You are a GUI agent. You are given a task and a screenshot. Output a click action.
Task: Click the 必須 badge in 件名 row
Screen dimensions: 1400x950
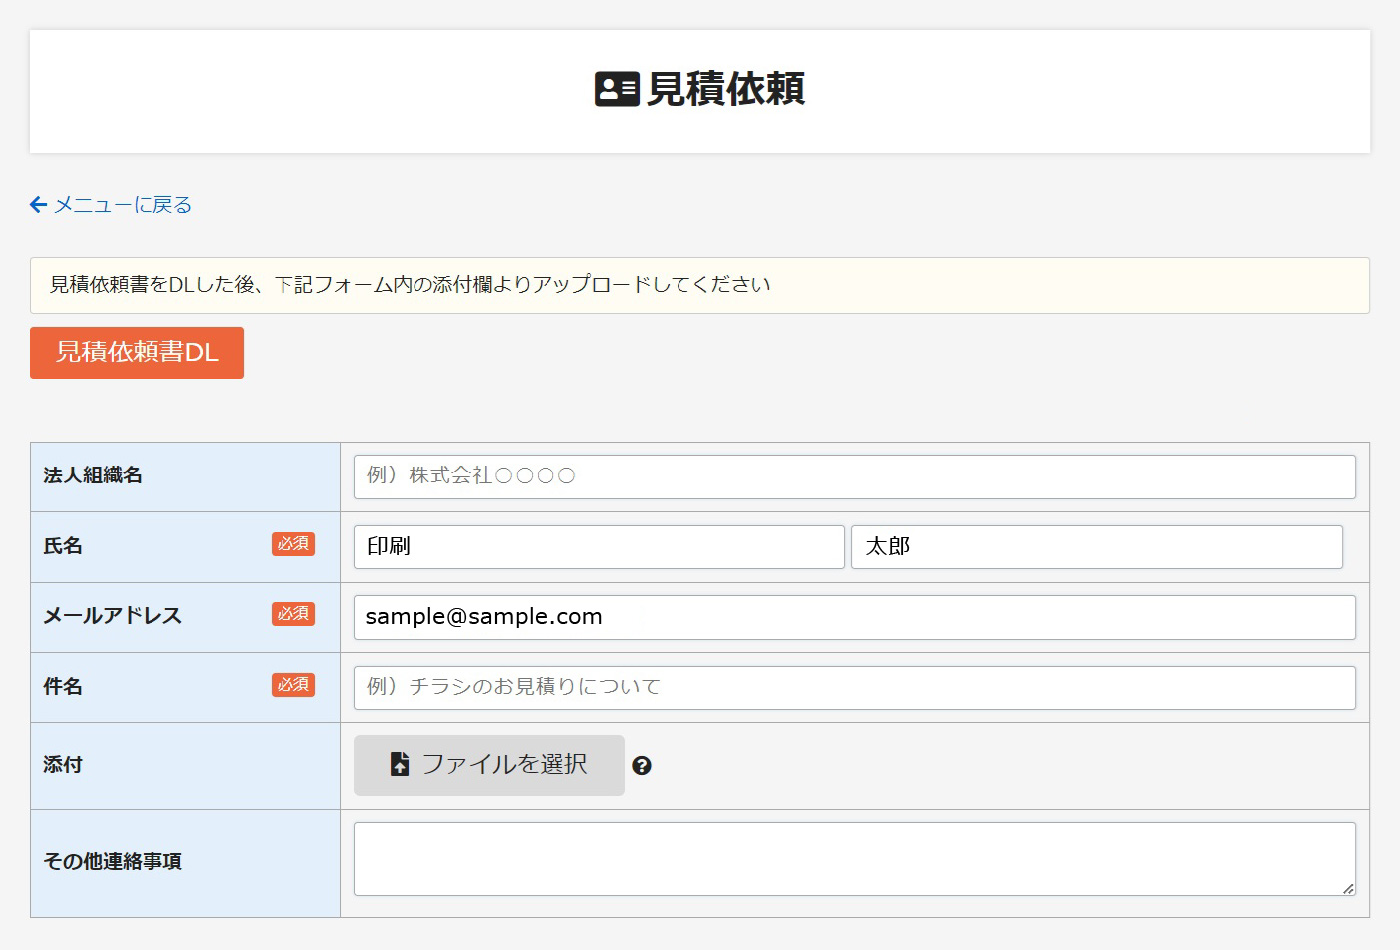[x=293, y=685]
